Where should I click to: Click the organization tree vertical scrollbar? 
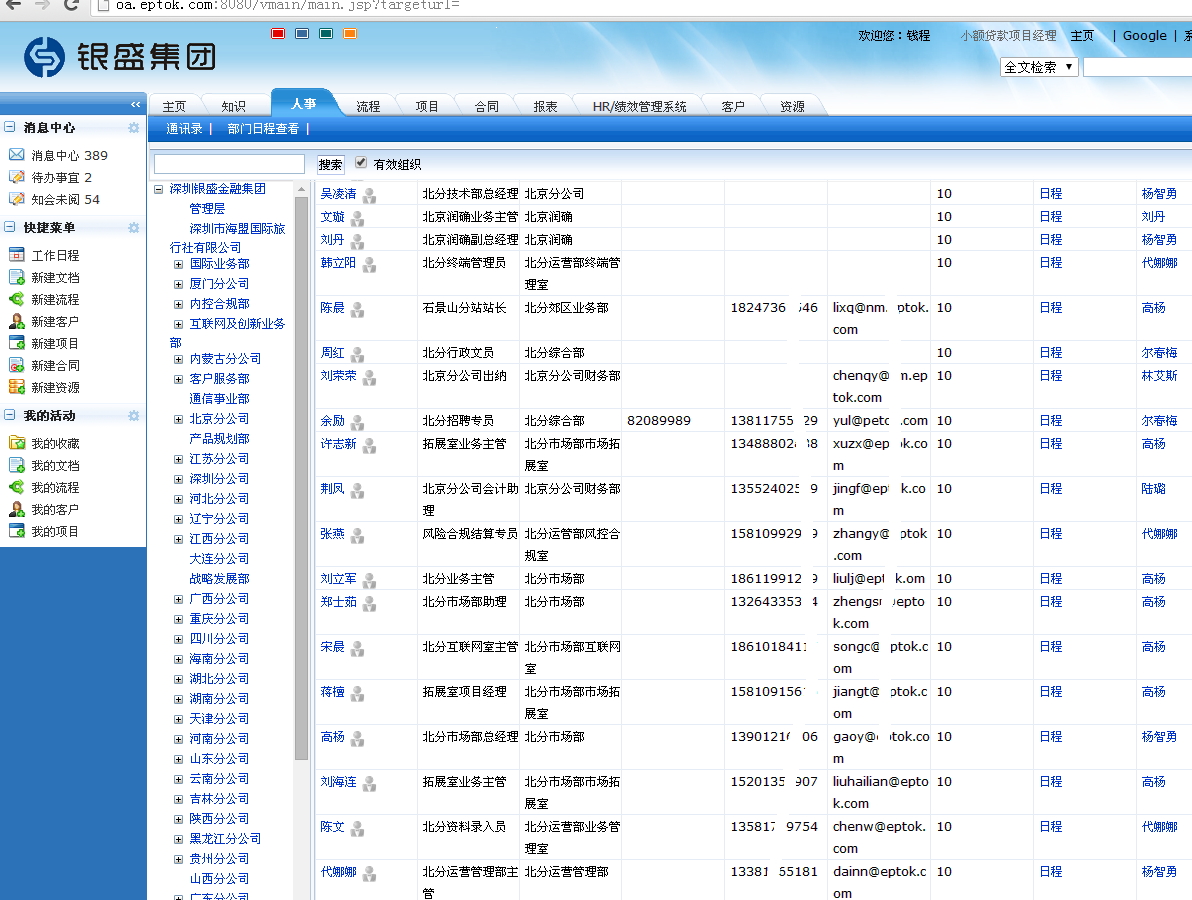[x=301, y=478]
